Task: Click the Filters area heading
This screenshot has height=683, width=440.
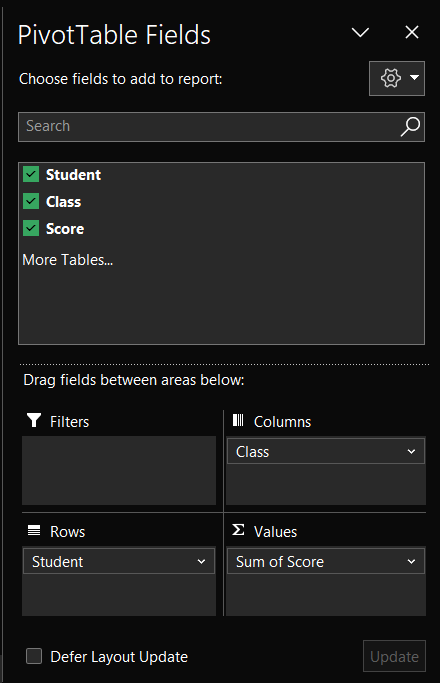Action: pos(69,422)
